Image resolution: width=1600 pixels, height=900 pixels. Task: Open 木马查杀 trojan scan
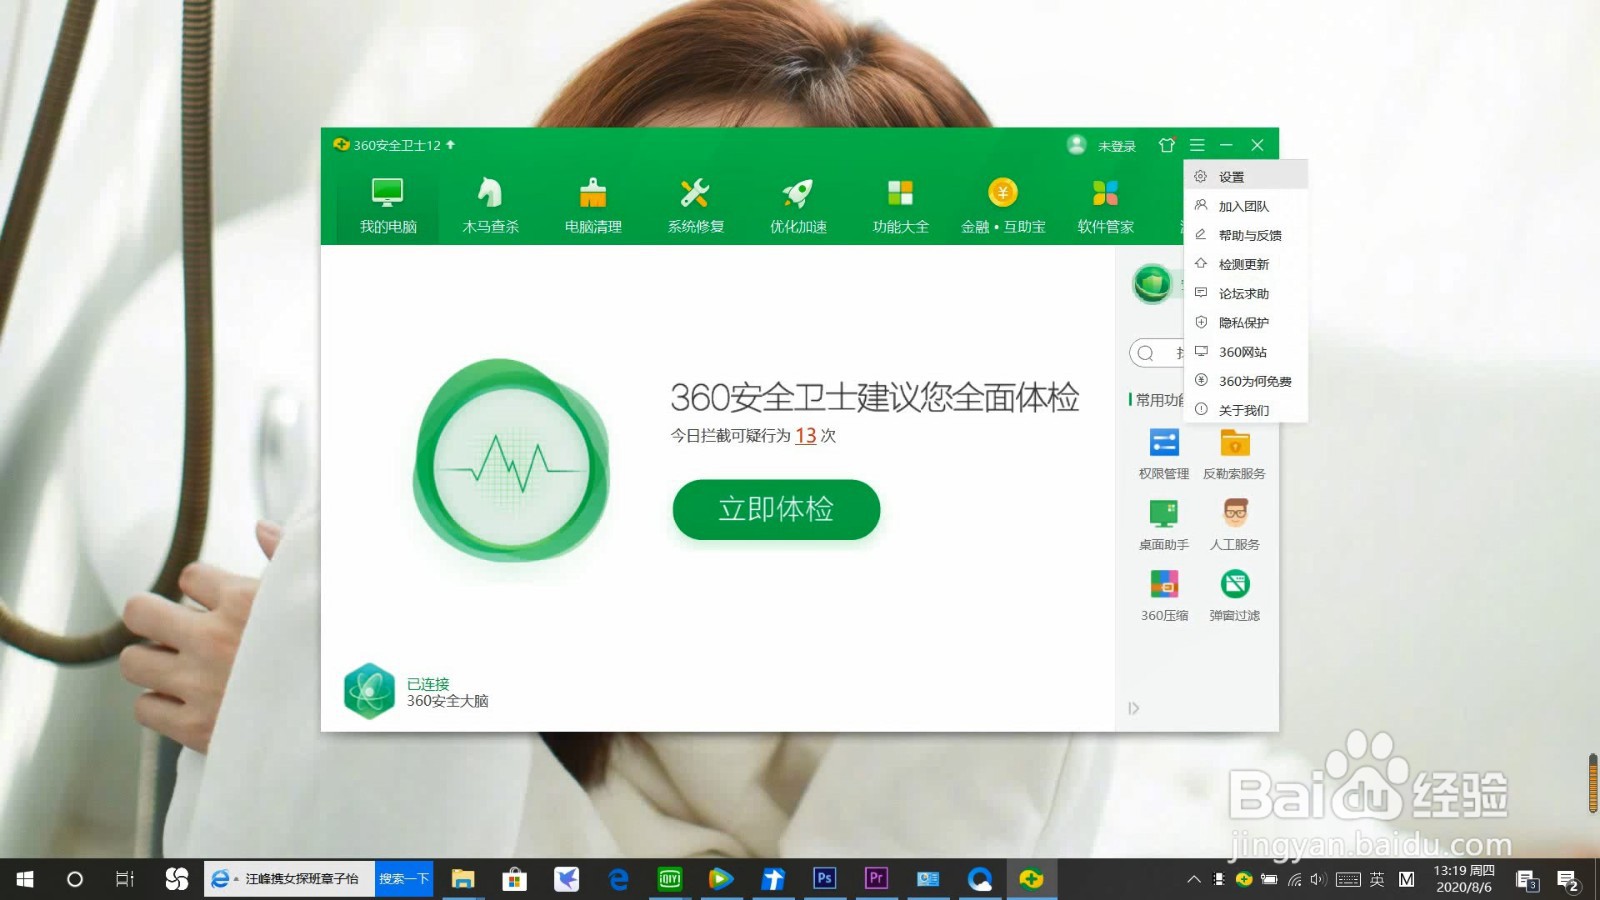tap(490, 205)
